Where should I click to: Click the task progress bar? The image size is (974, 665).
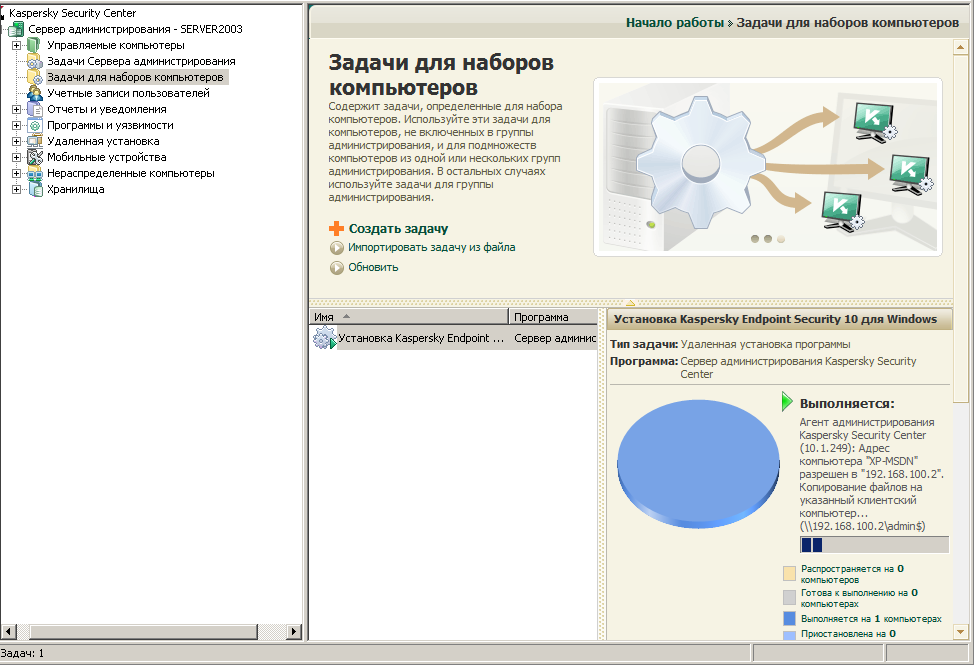point(874,545)
